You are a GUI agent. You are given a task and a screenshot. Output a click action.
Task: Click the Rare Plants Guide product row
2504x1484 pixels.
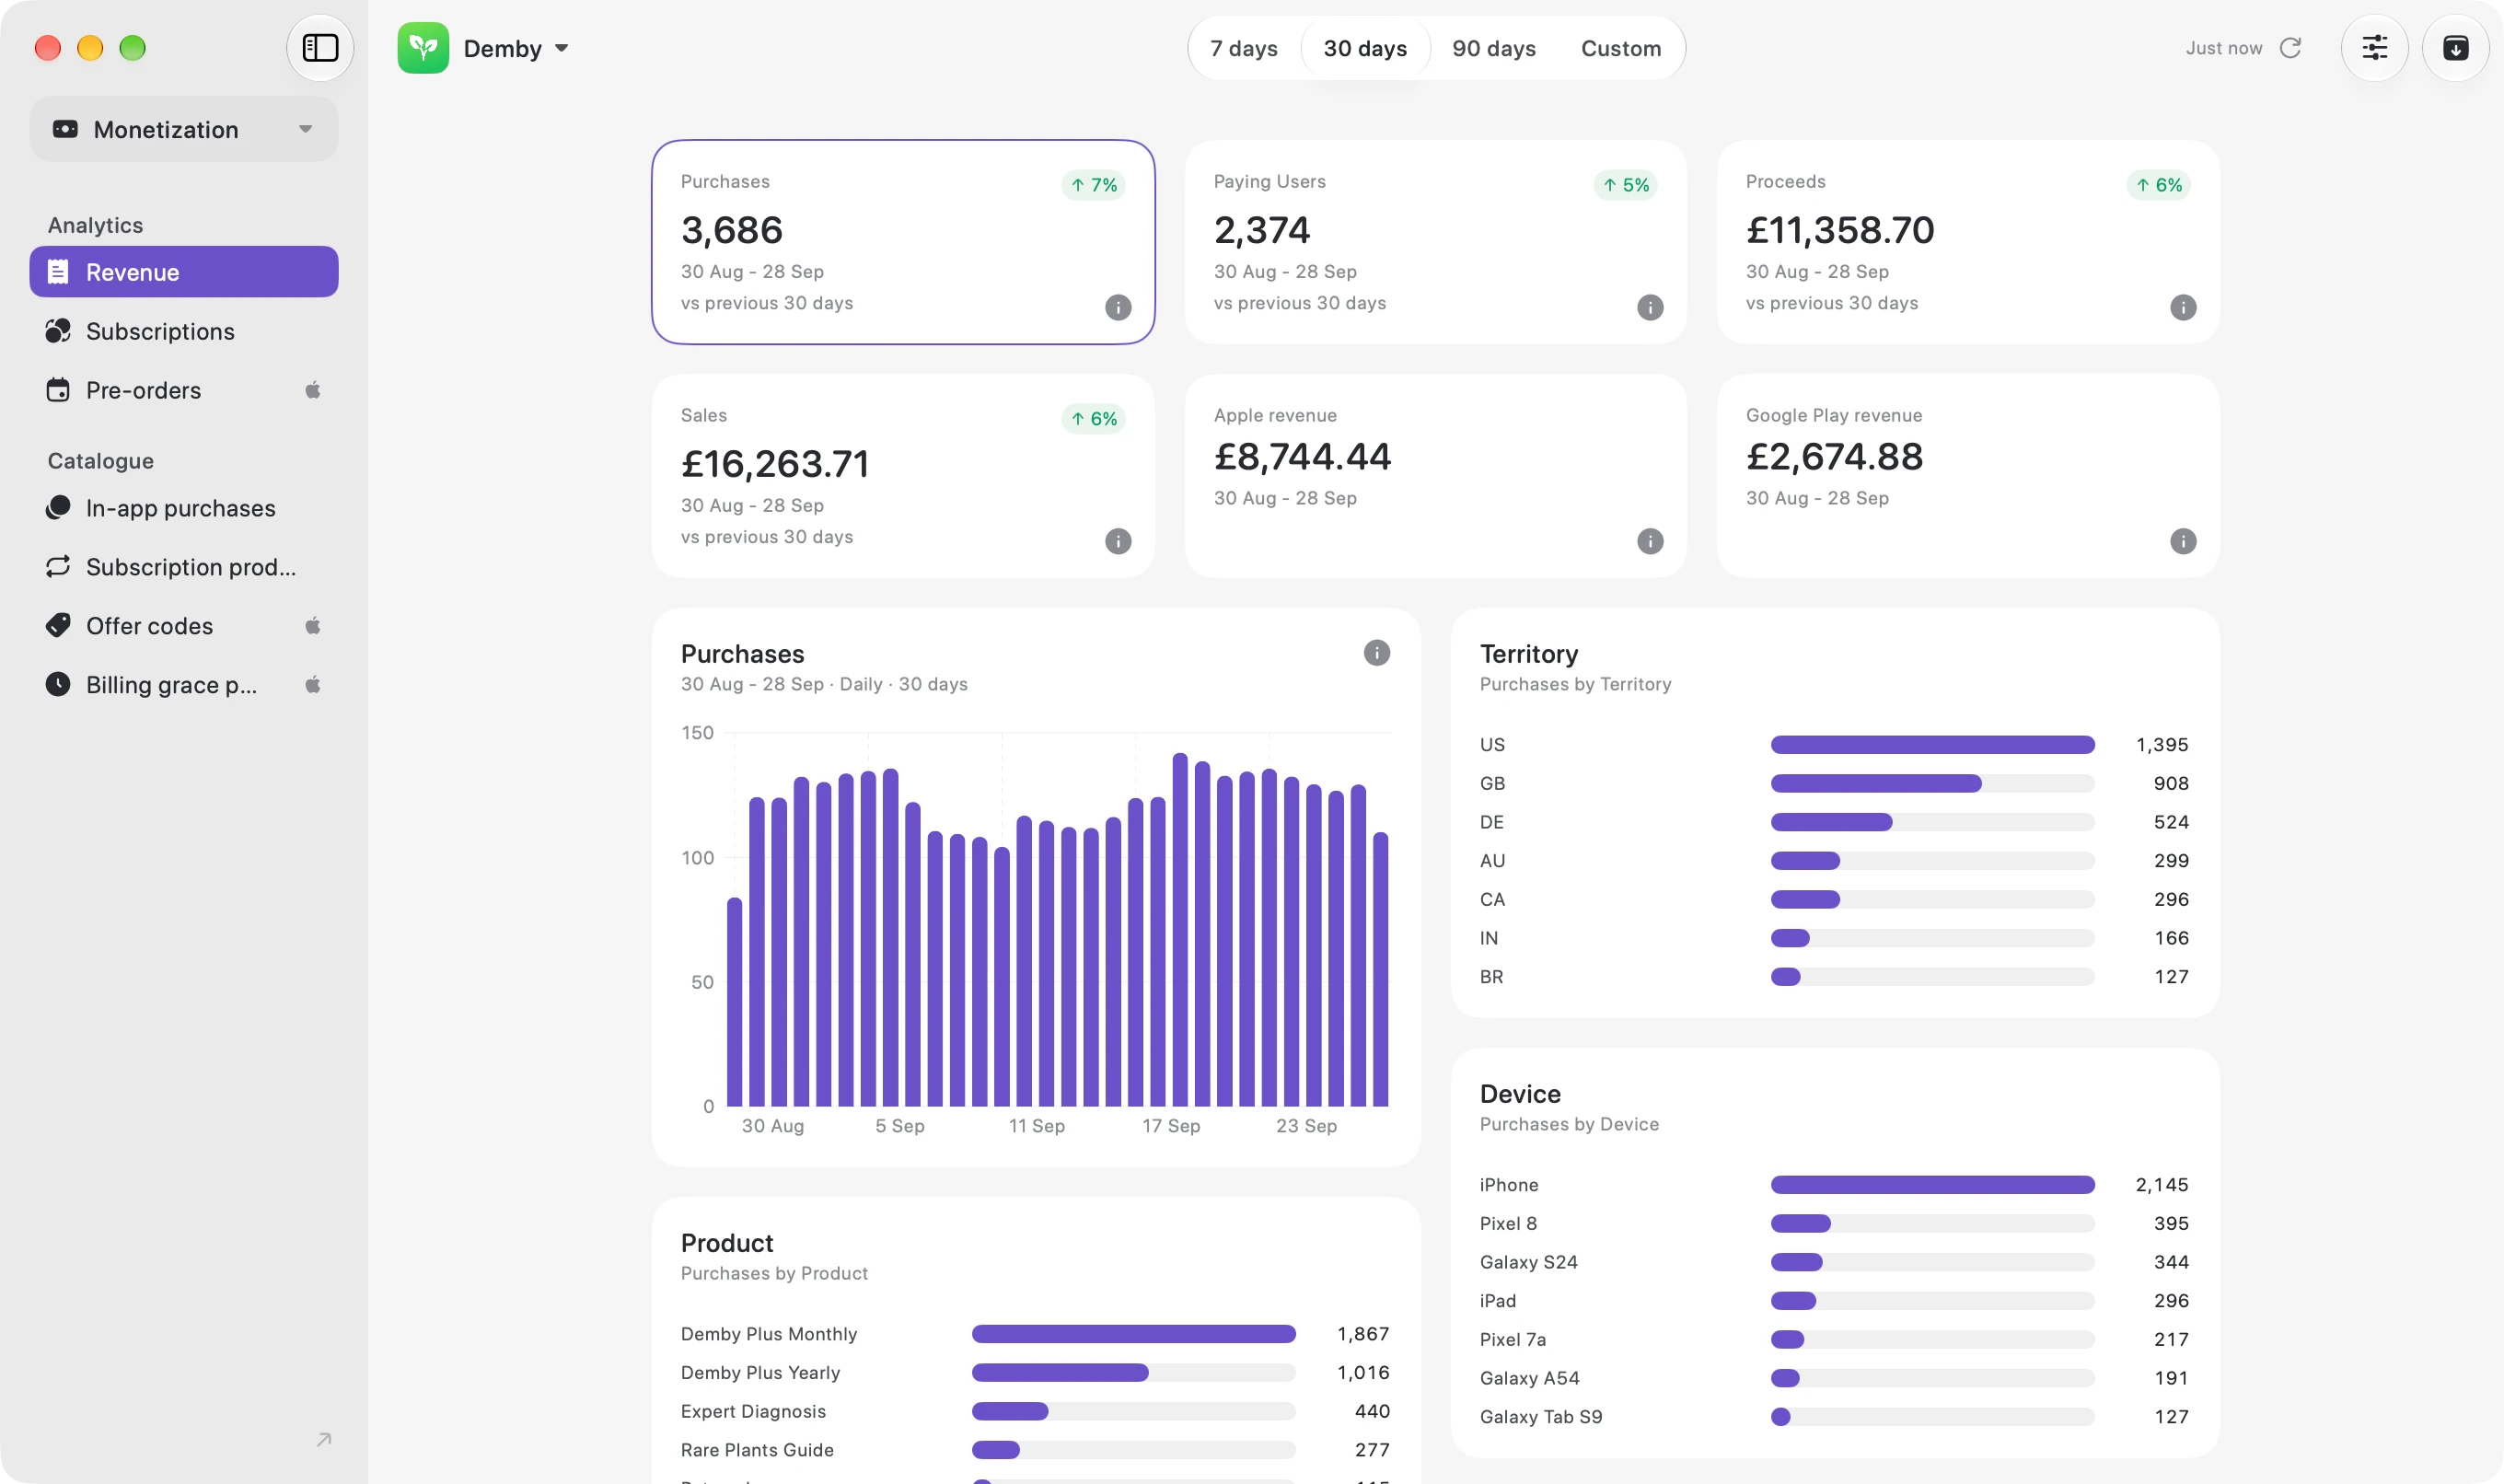pyautogui.click(x=1035, y=1450)
